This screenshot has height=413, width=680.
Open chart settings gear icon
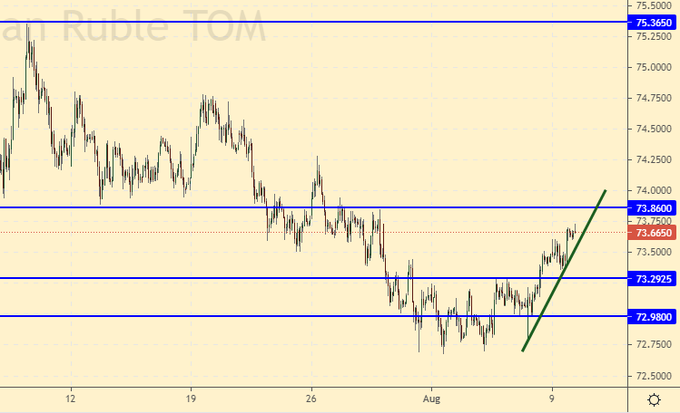coord(653,400)
